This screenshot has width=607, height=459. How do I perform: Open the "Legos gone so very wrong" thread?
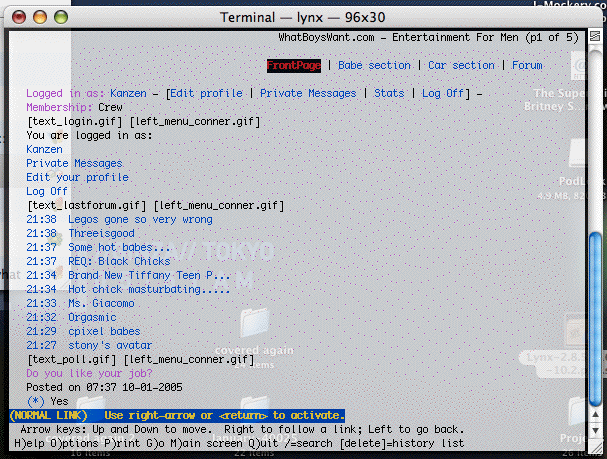click(x=140, y=219)
